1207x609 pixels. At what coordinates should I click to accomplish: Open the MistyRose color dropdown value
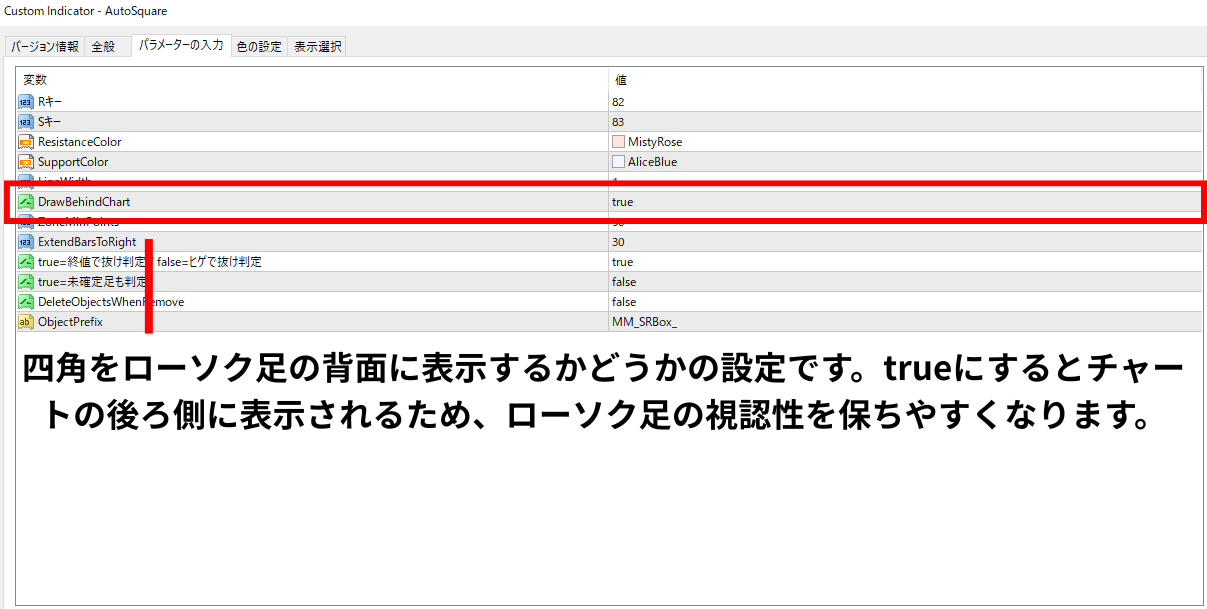click(x=905, y=142)
